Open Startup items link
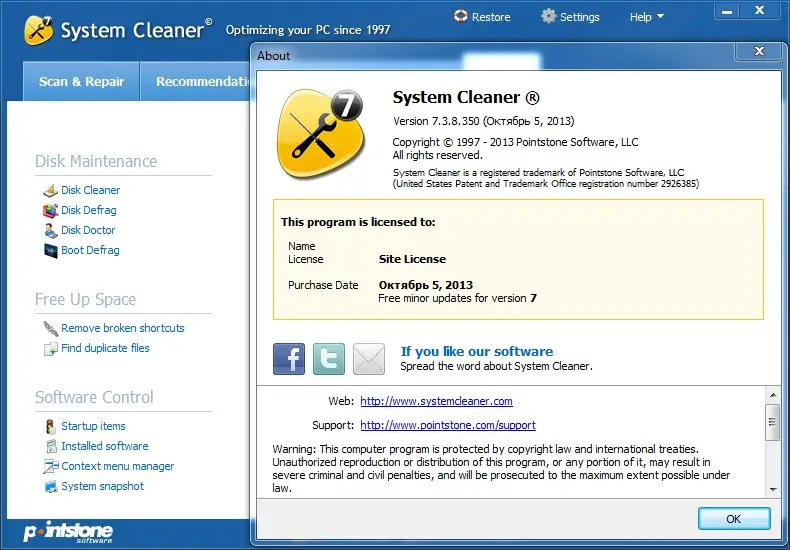The image size is (790, 550). [x=93, y=426]
